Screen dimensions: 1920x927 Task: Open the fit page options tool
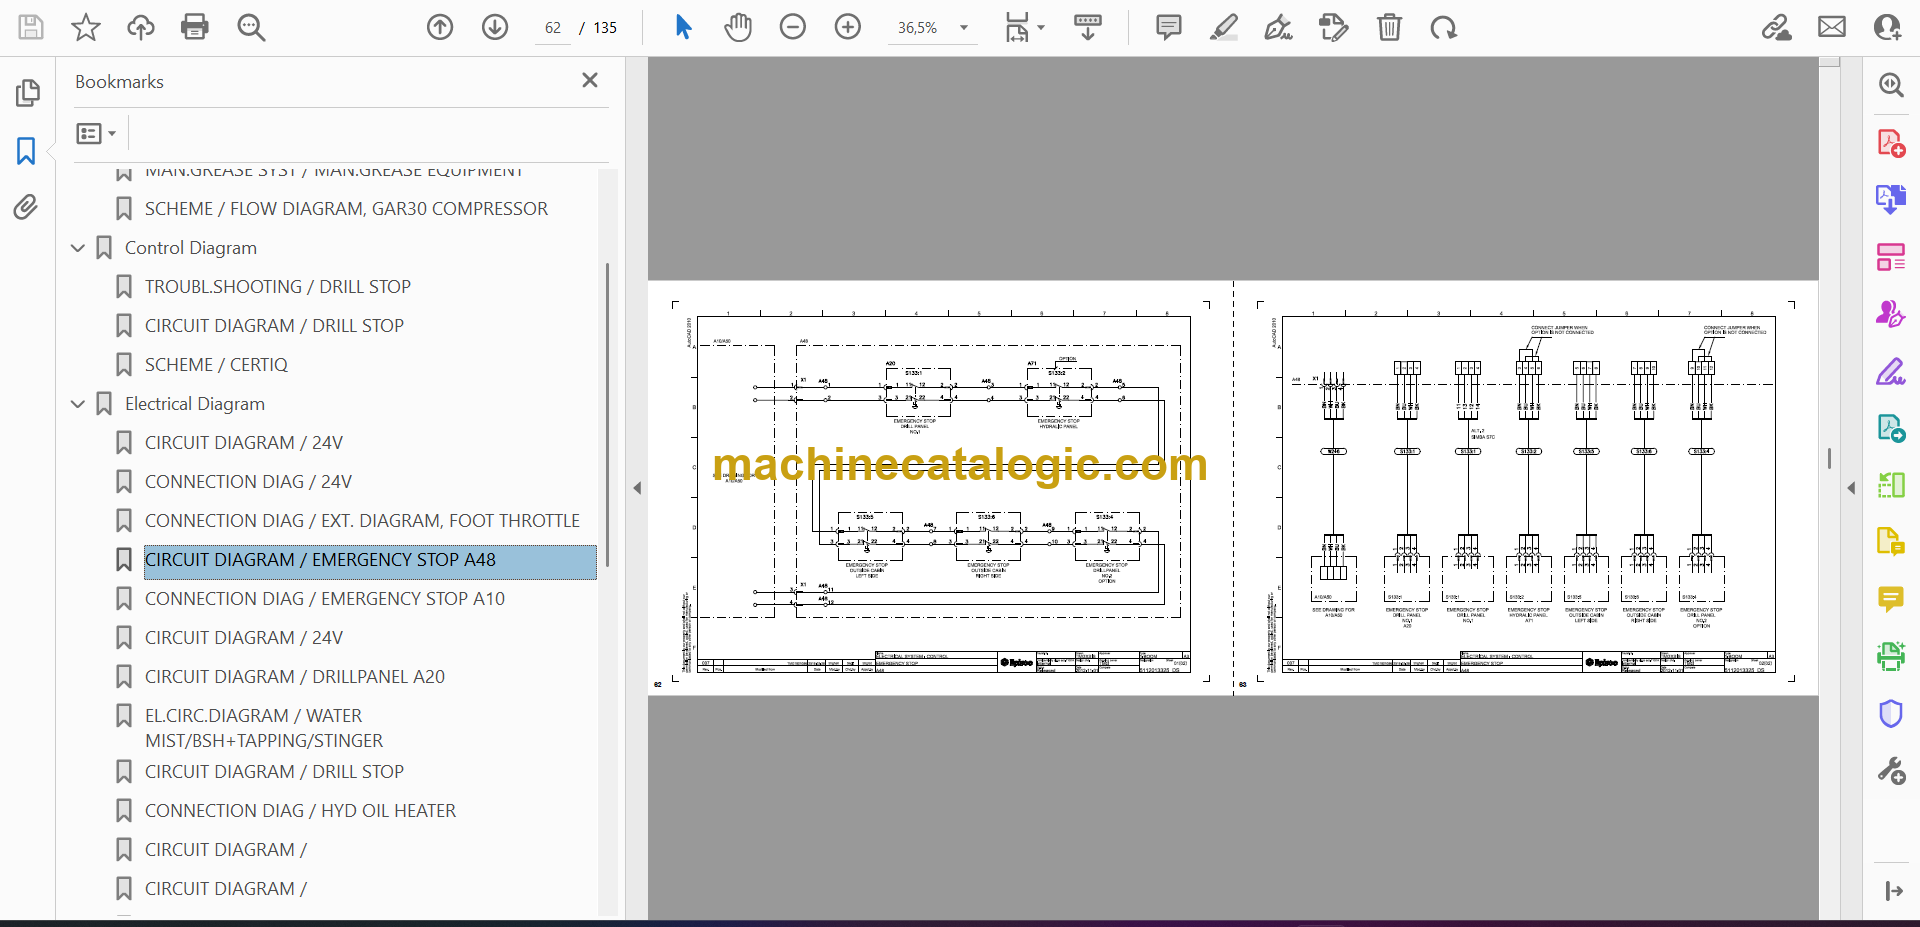click(1023, 27)
